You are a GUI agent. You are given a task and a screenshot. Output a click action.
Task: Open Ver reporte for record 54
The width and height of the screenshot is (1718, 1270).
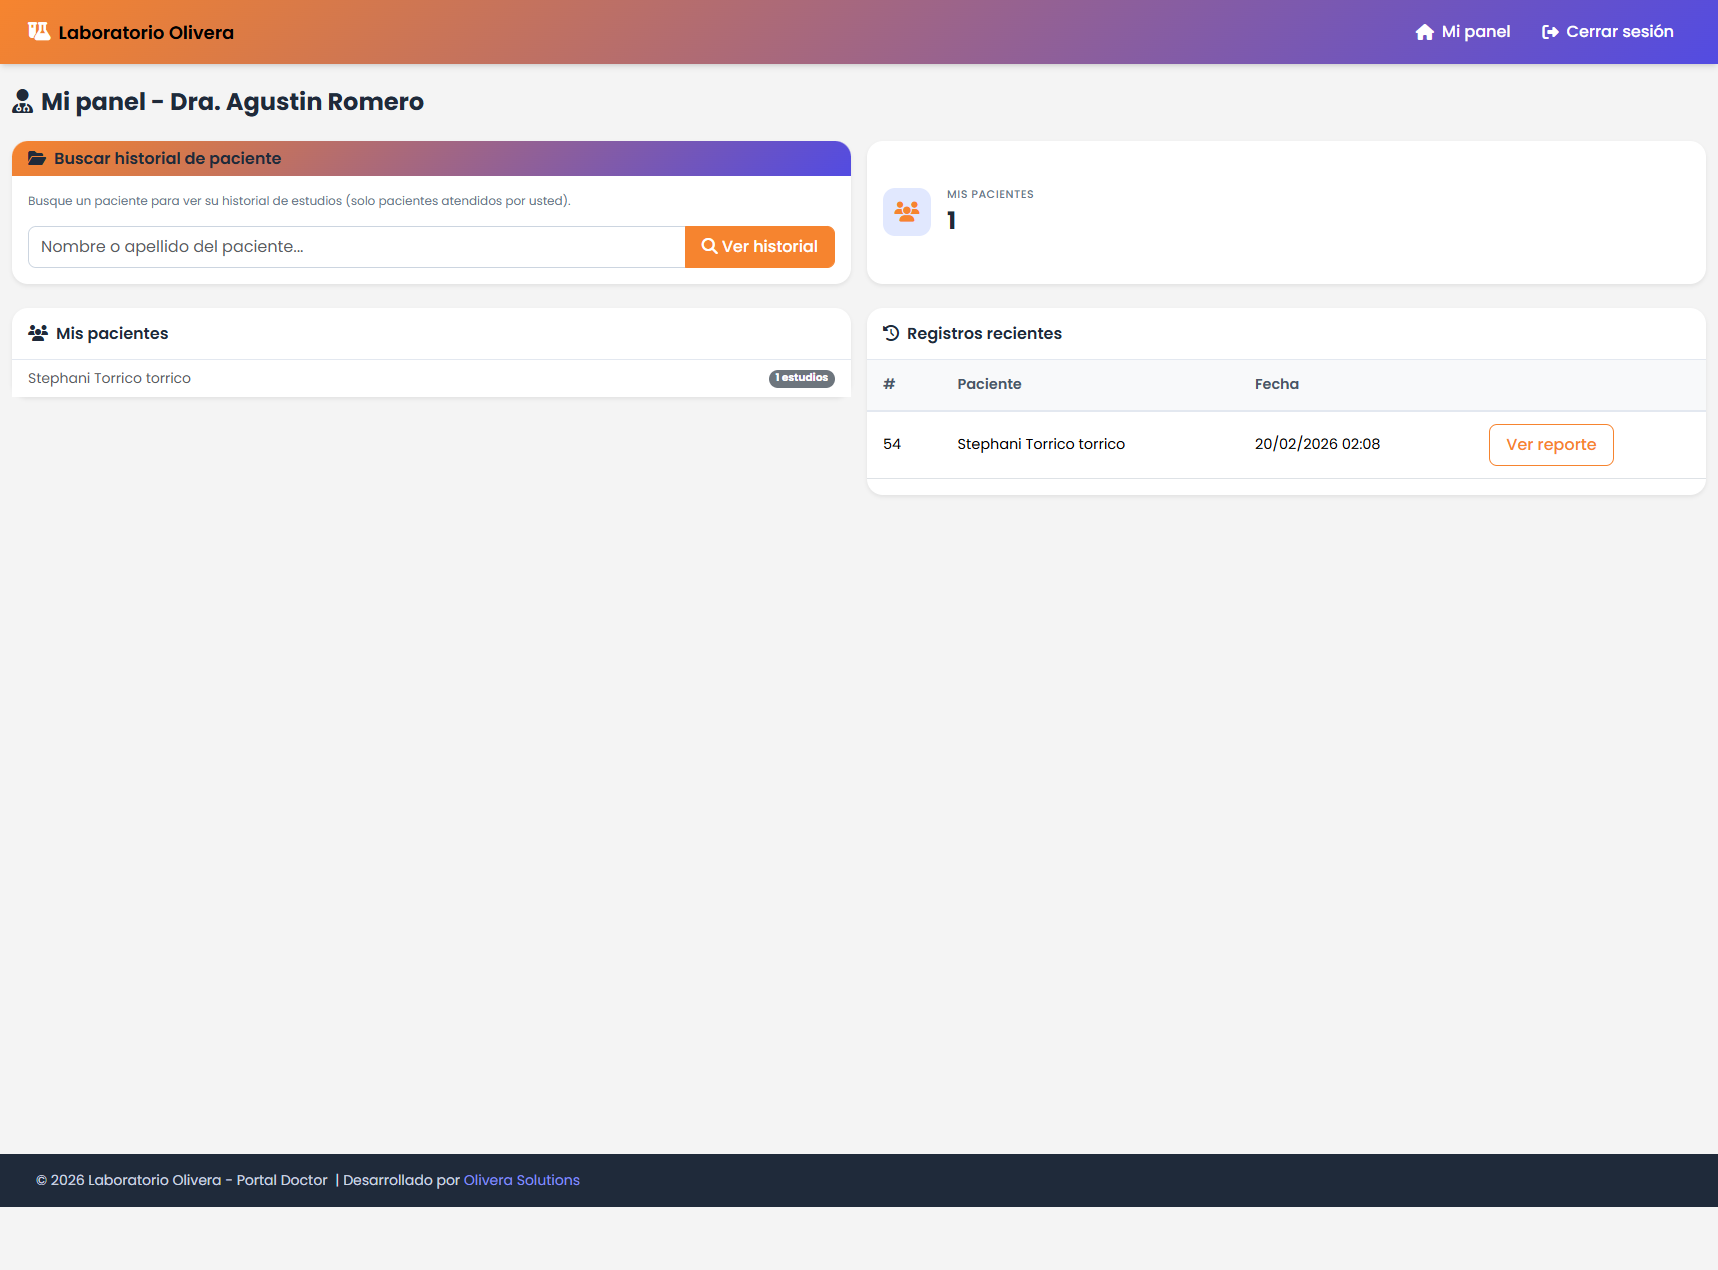click(x=1550, y=445)
